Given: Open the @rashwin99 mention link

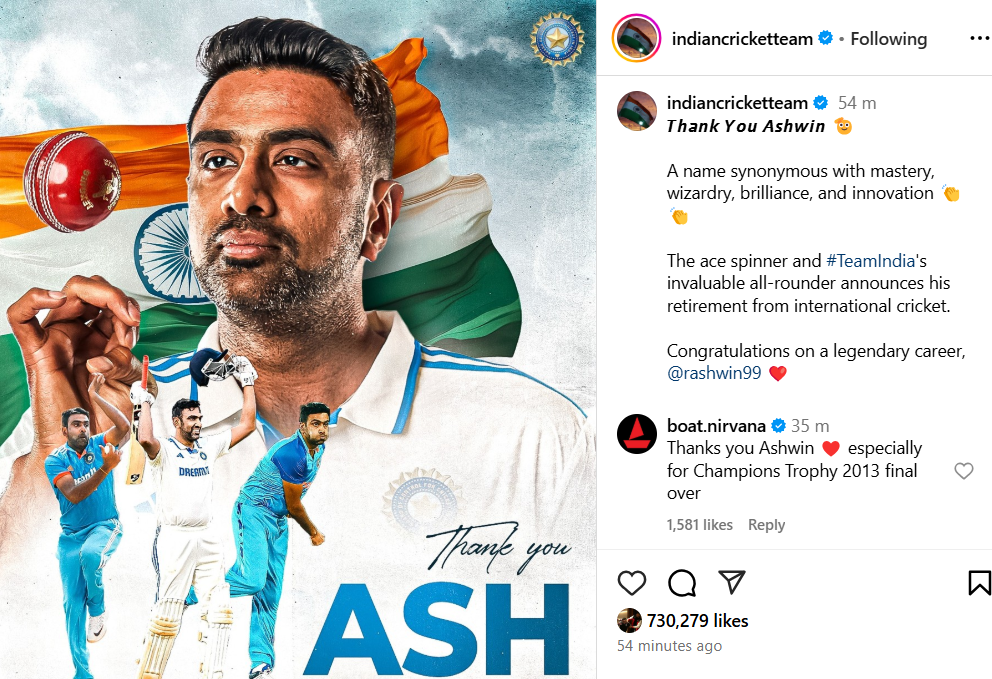Looking at the screenshot, I should [714, 373].
